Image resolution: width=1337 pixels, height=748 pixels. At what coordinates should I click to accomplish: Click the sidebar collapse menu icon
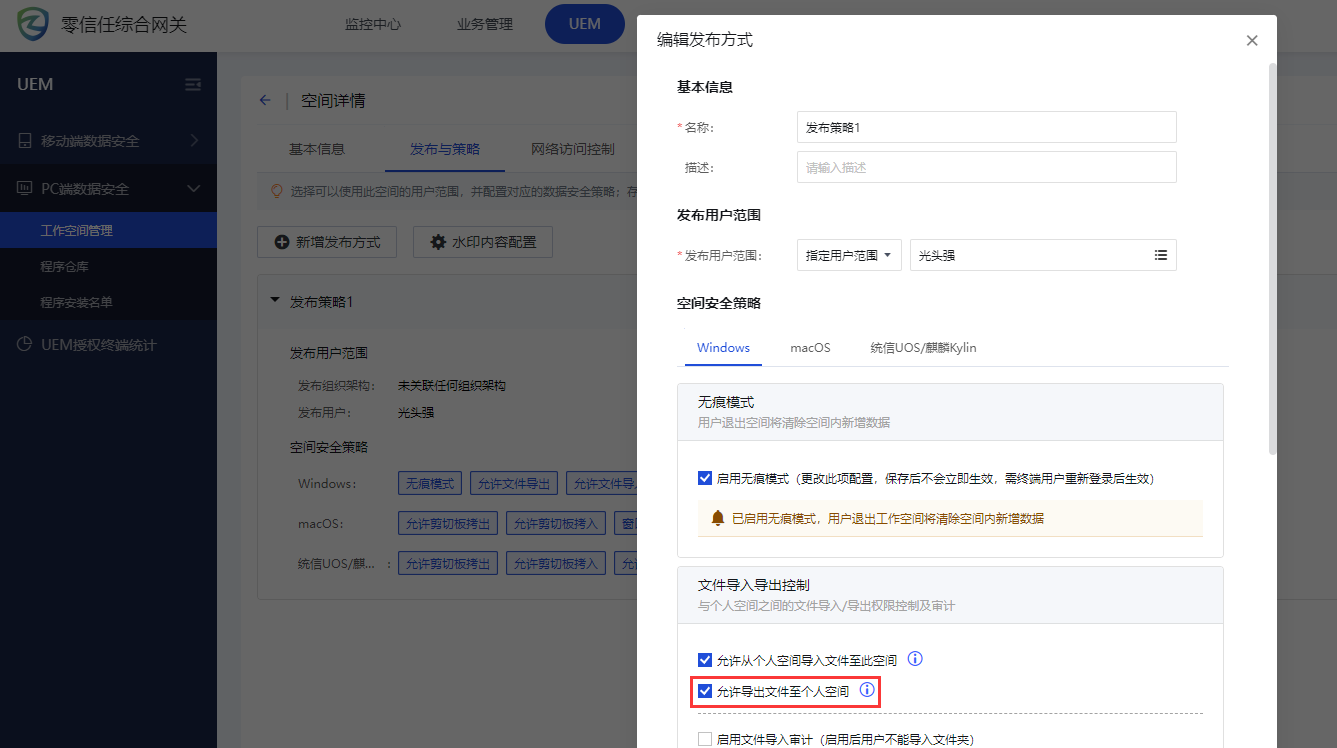pos(193,85)
